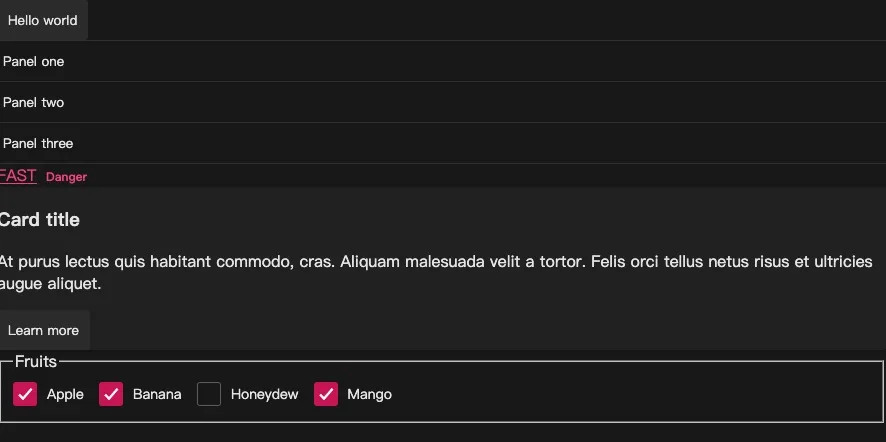
Task: Uncheck the Apple checkbox
Action: tap(25, 394)
